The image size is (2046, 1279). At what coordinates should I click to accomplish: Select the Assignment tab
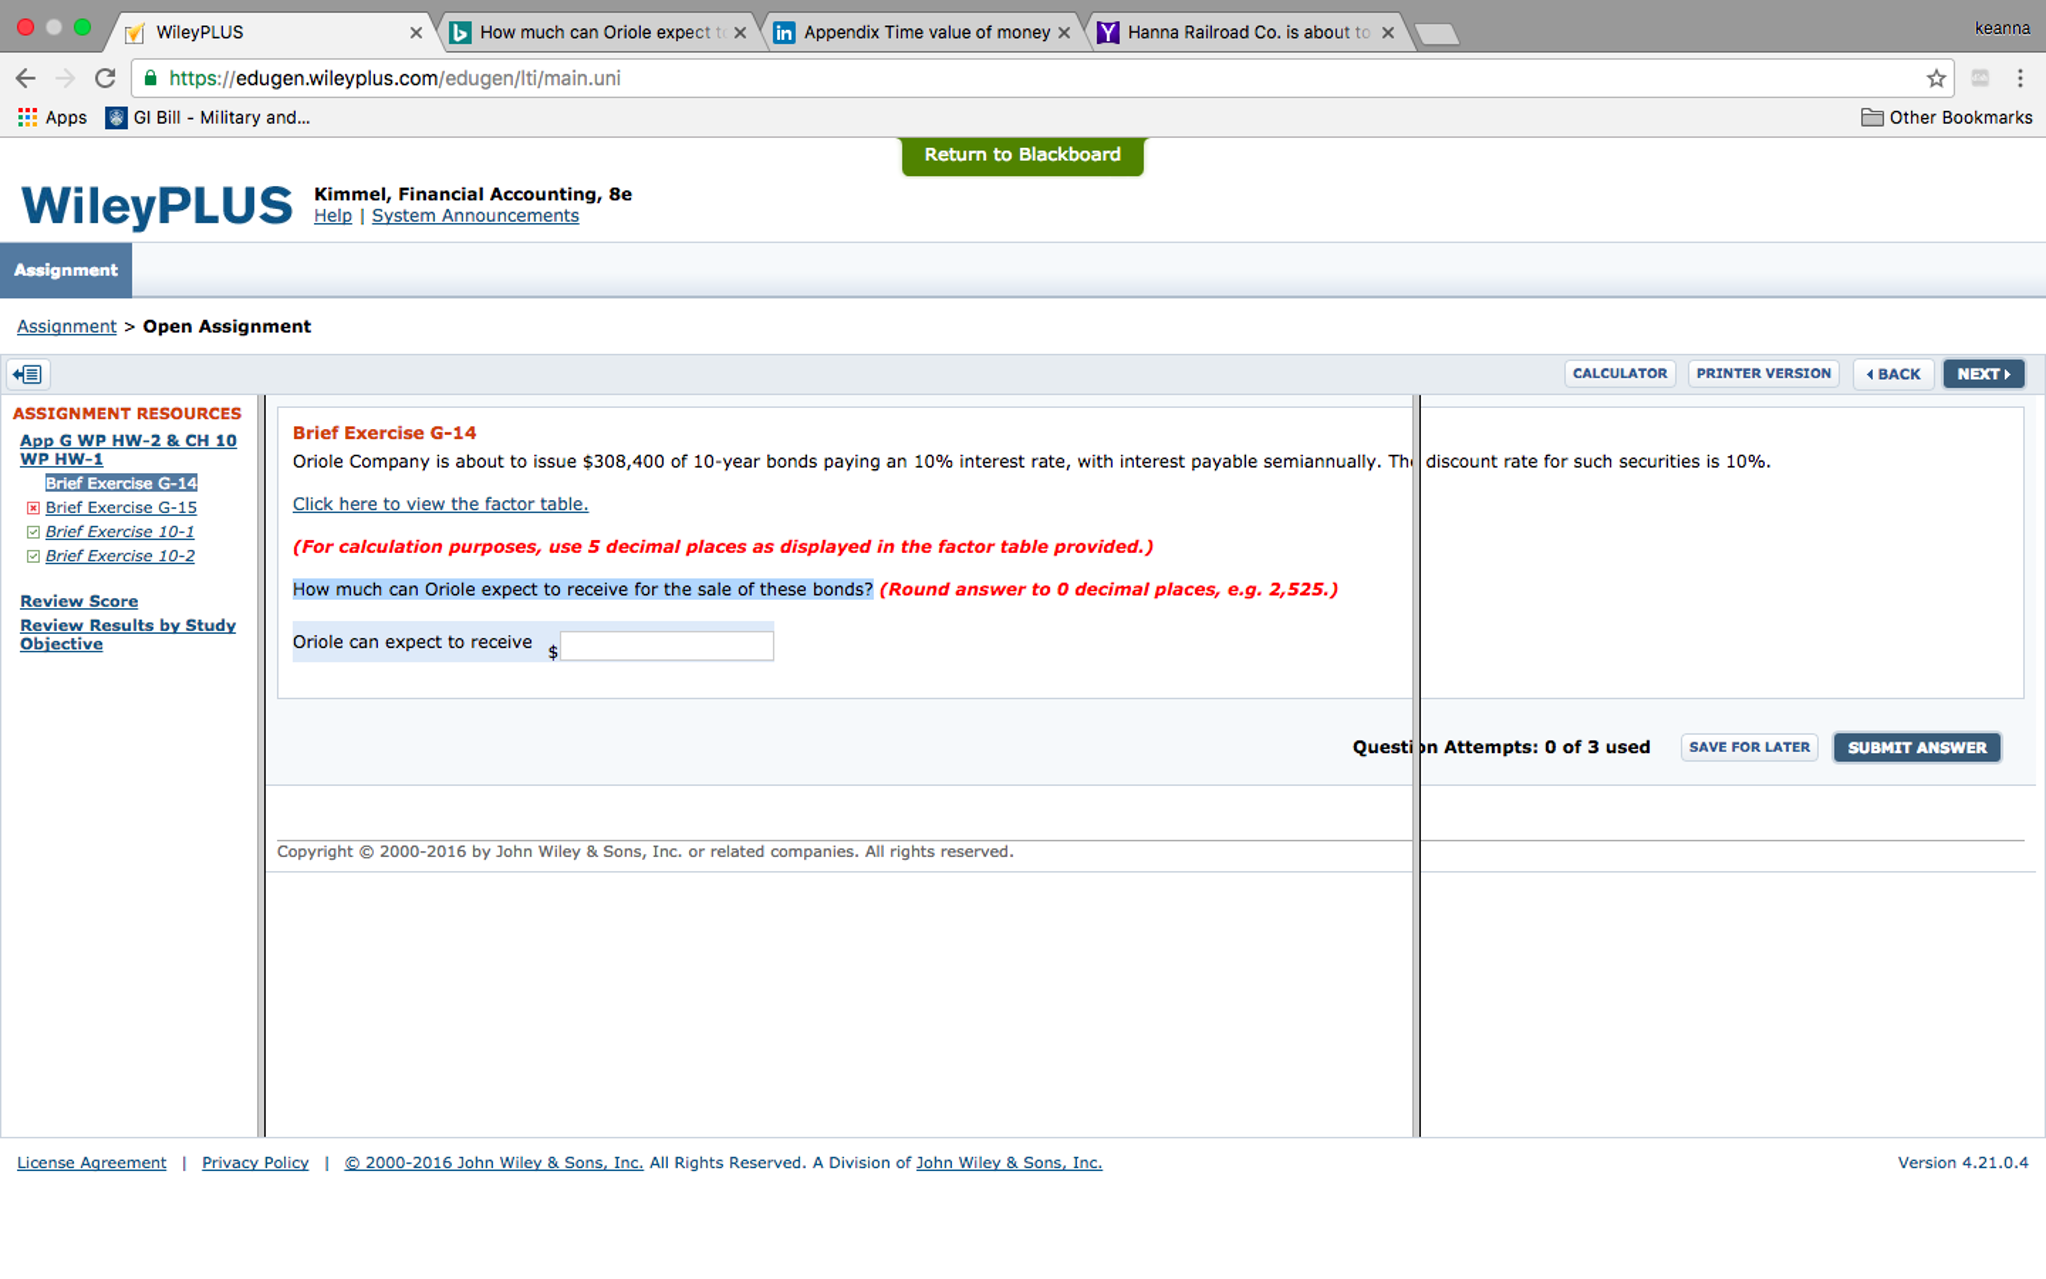(x=63, y=270)
